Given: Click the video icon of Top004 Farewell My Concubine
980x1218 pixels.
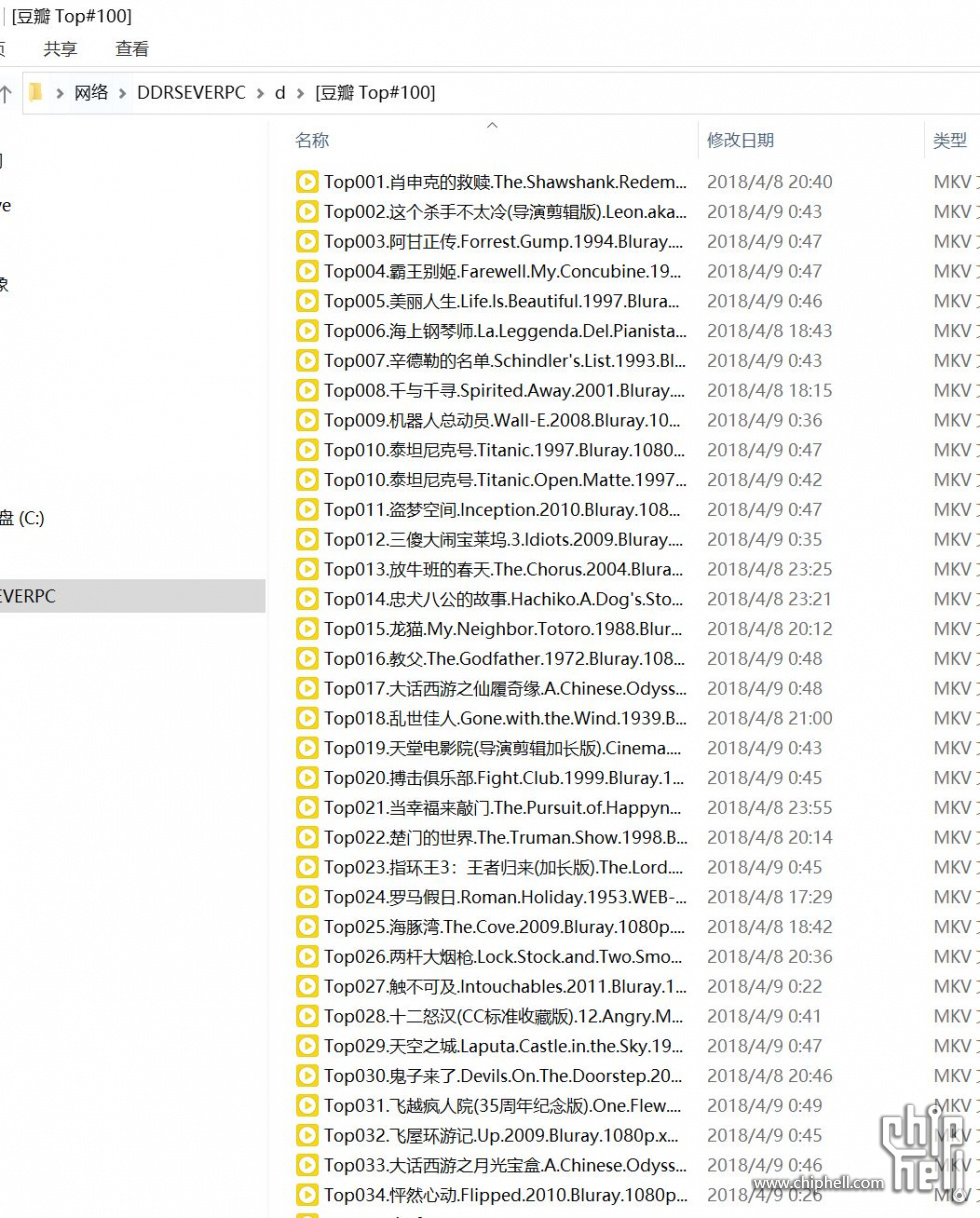Looking at the screenshot, I should click(x=306, y=271).
